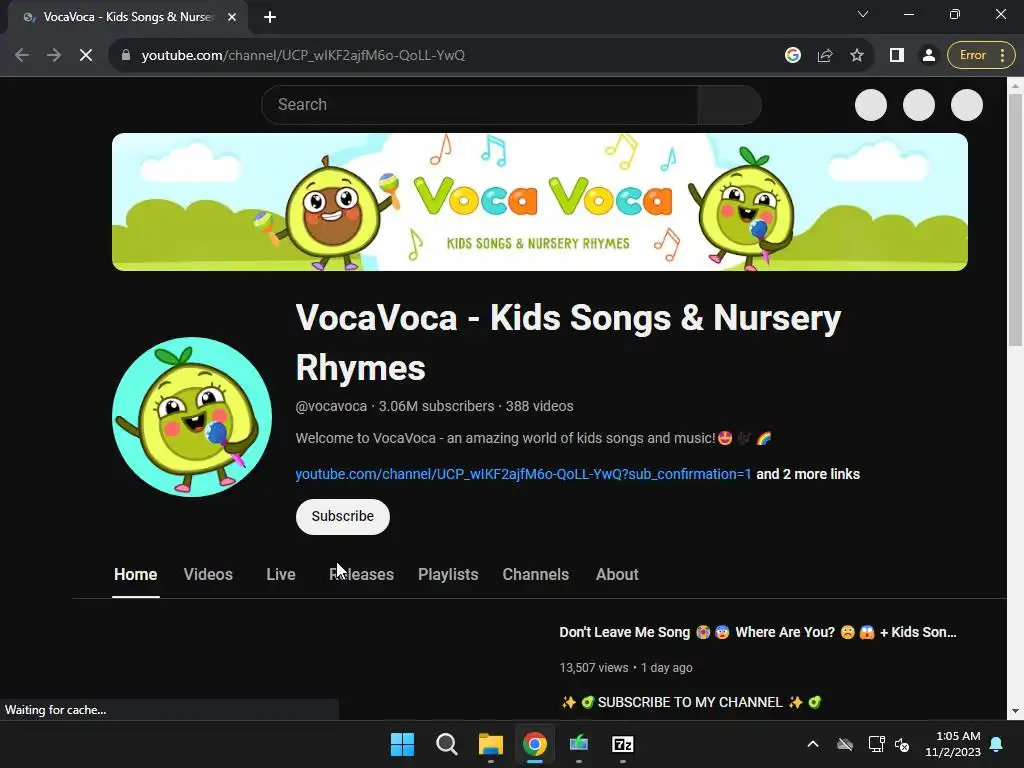The image size is (1024, 768).
Task: Open the Chrome profile menu
Action: tap(929, 56)
